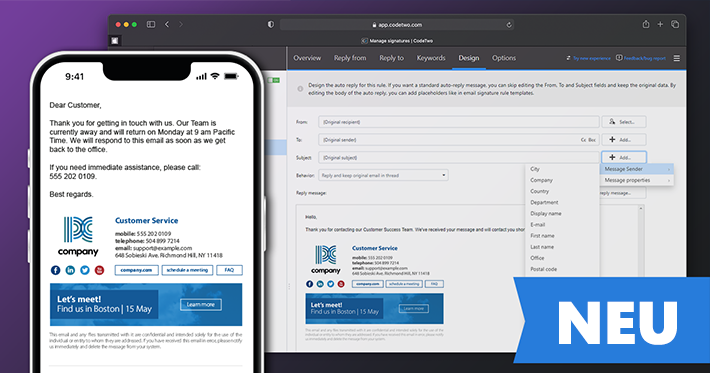Open the Feedback/bug report link

pos(641,58)
